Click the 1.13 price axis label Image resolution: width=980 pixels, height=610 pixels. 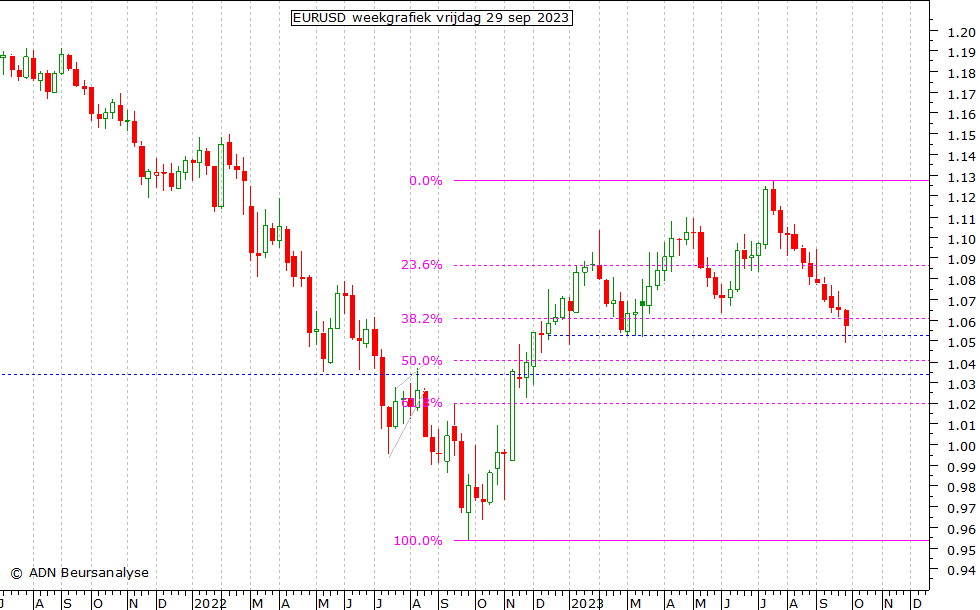[x=961, y=178]
